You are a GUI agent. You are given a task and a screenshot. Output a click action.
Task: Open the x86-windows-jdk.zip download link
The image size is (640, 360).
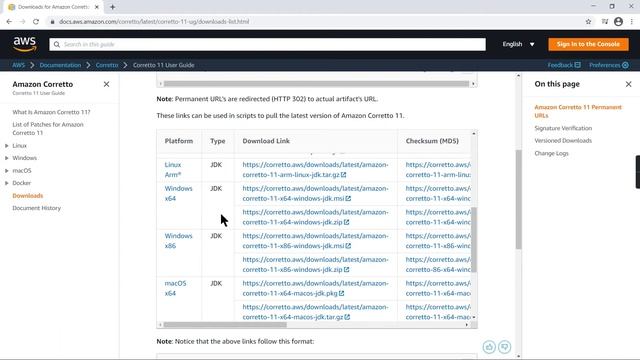click(315, 264)
